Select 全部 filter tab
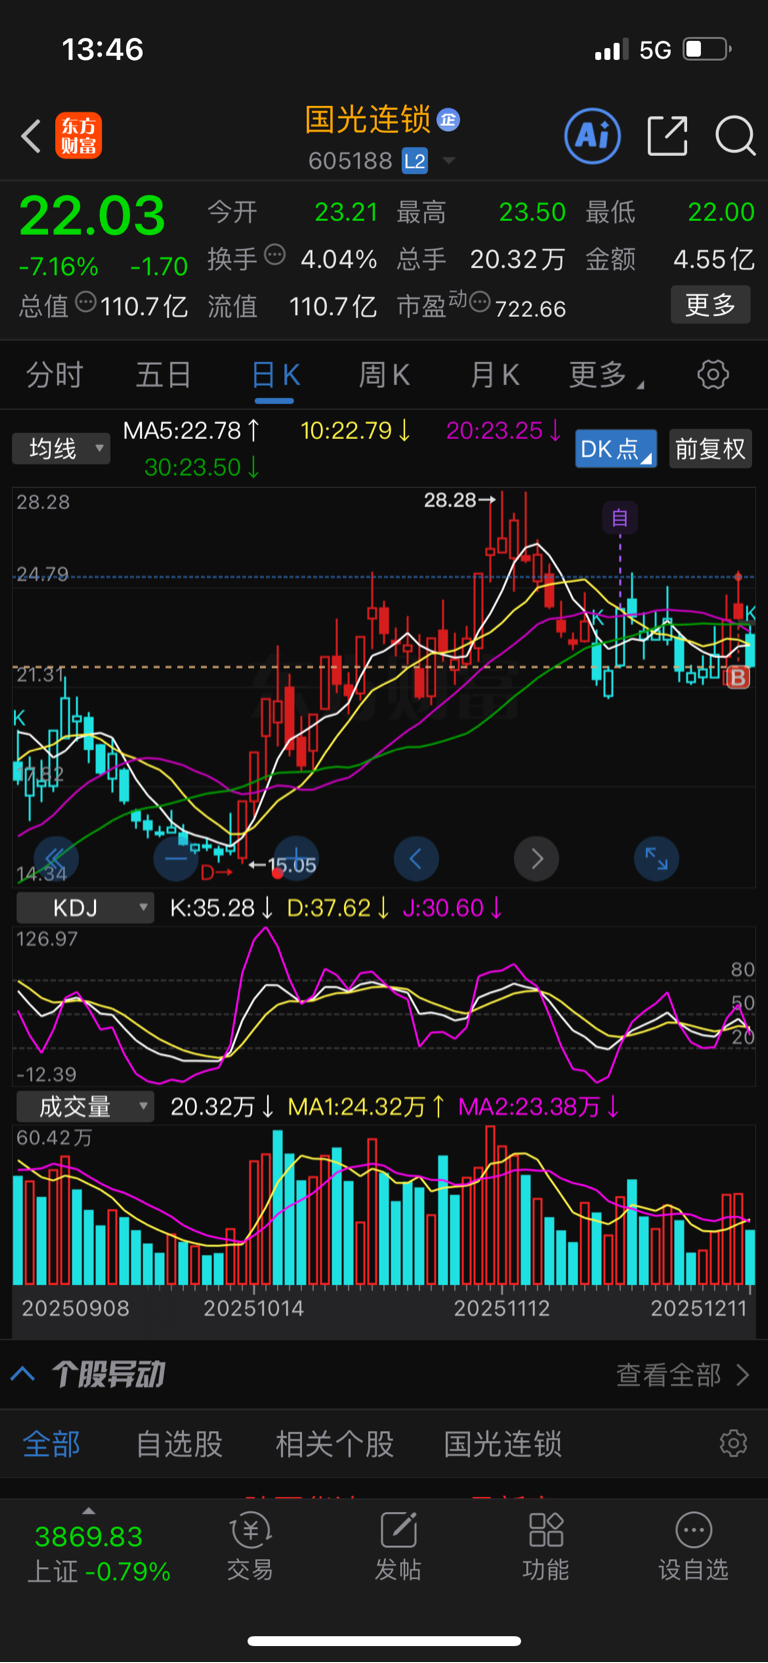Viewport: 768px width, 1663px height. coord(52,1444)
